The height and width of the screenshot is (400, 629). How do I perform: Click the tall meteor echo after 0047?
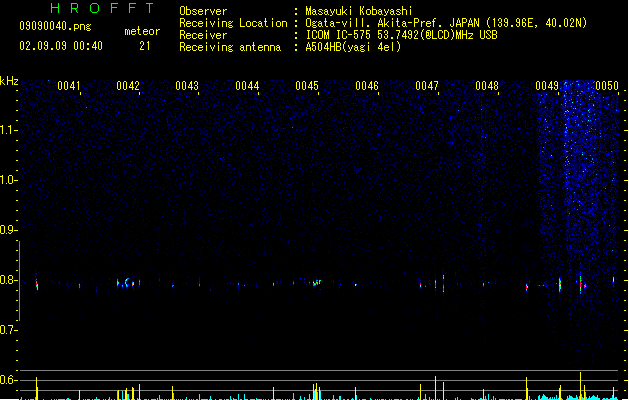(443, 284)
